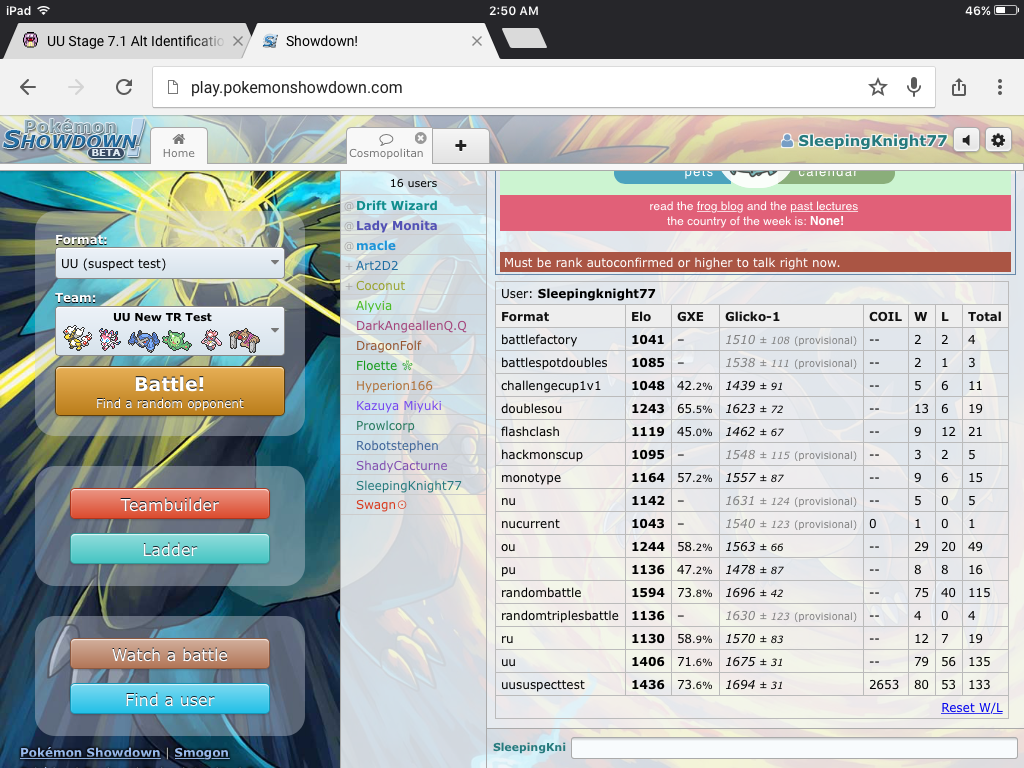
Task: Click the randombattle row format name
Action: 541,593
